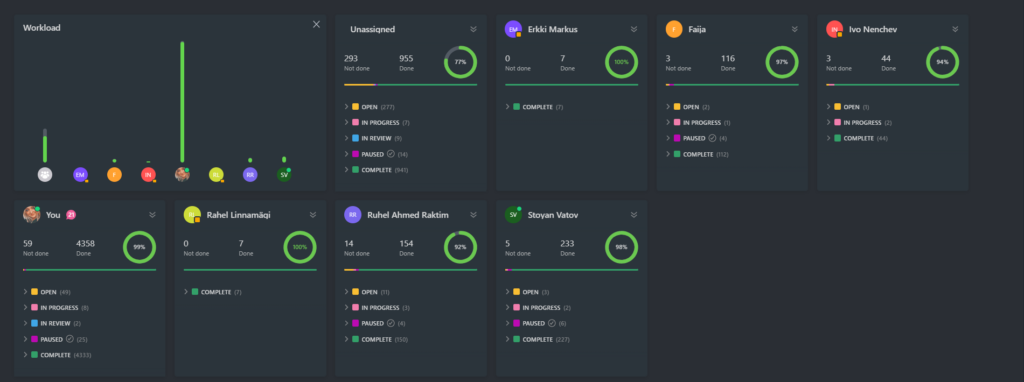Viewport: 1024px width, 382px height.
Task: Collapse the Erkki Markus card
Action: [x=634, y=29]
